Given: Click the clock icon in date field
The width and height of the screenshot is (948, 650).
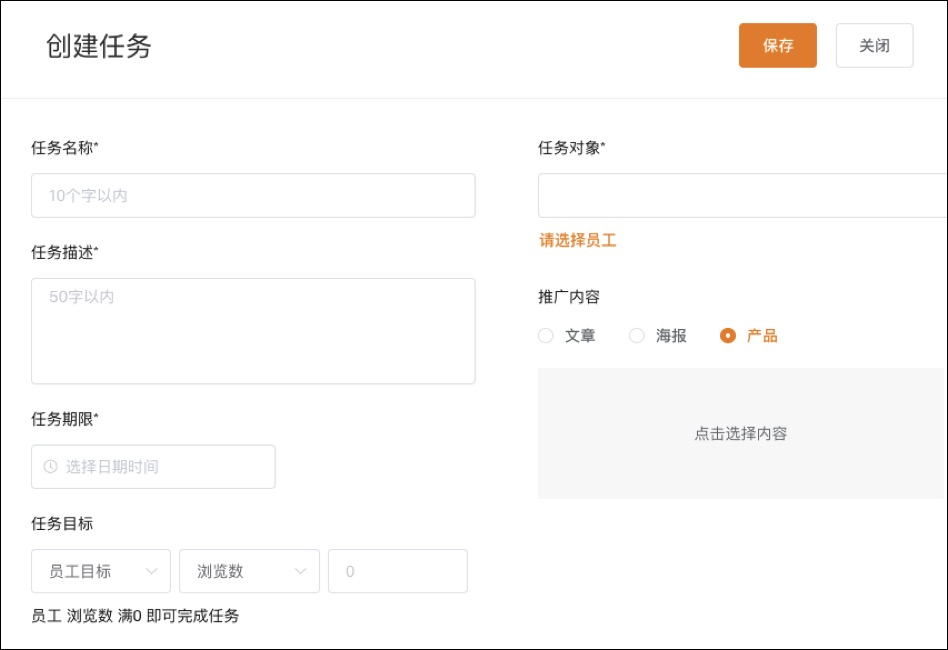Looking at the screenshot, I should [51, 466].
